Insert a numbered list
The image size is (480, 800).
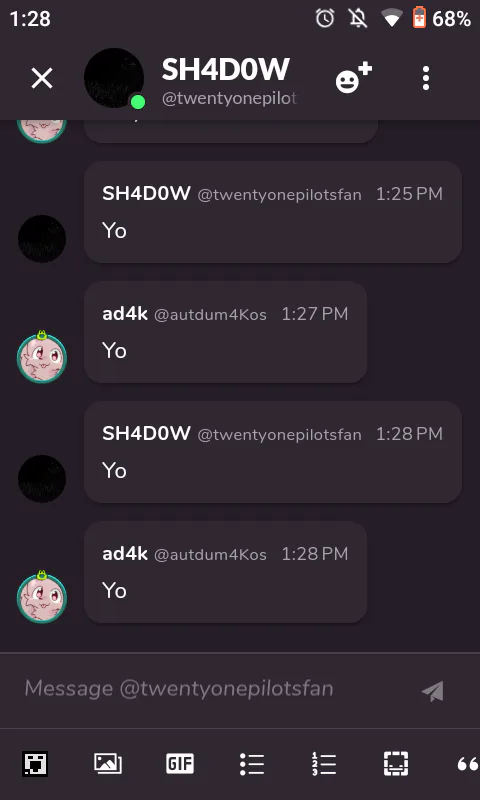[323, 764]
